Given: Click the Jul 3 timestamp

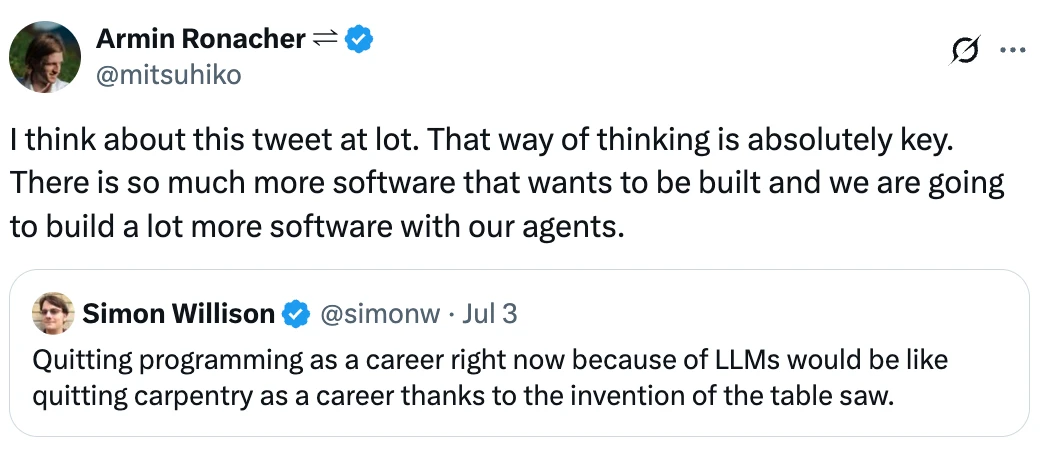Looking at the screenshot, I should point(490,314).
